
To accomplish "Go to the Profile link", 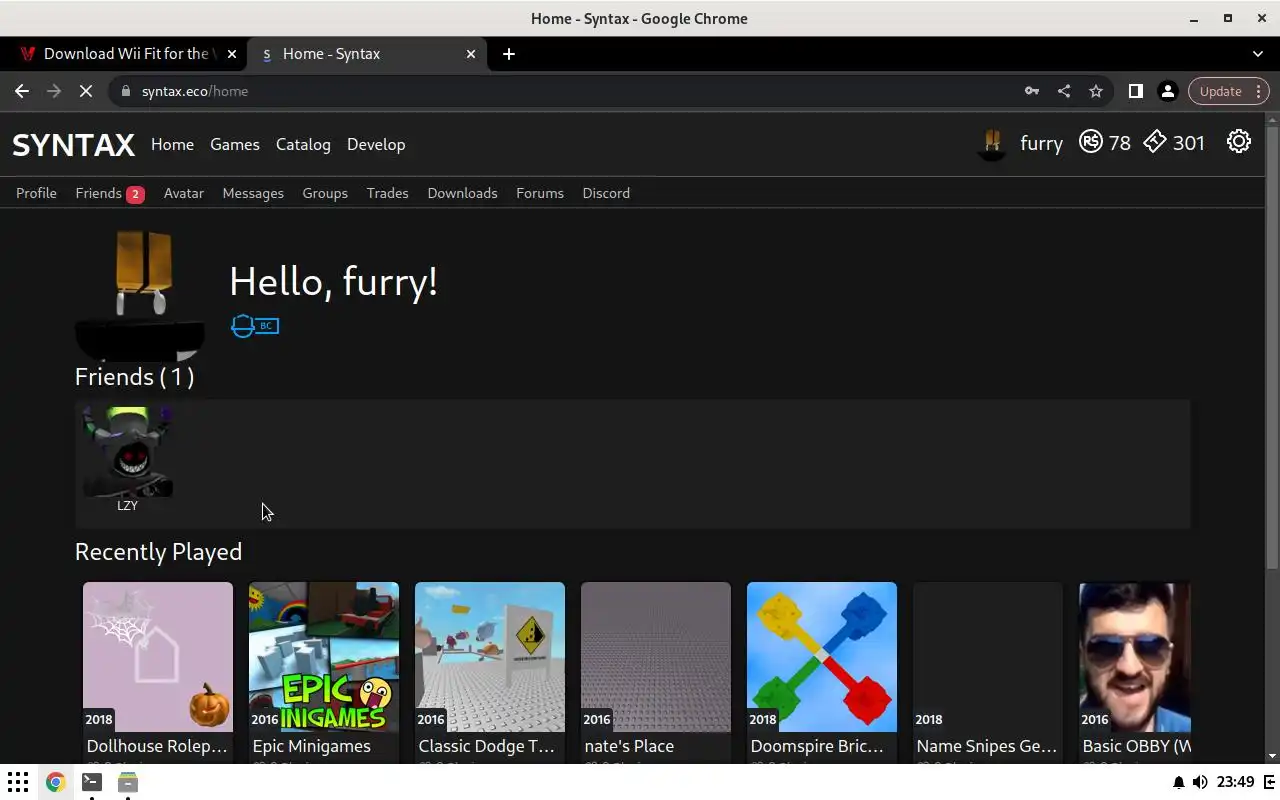I will [x=36, y=193].
